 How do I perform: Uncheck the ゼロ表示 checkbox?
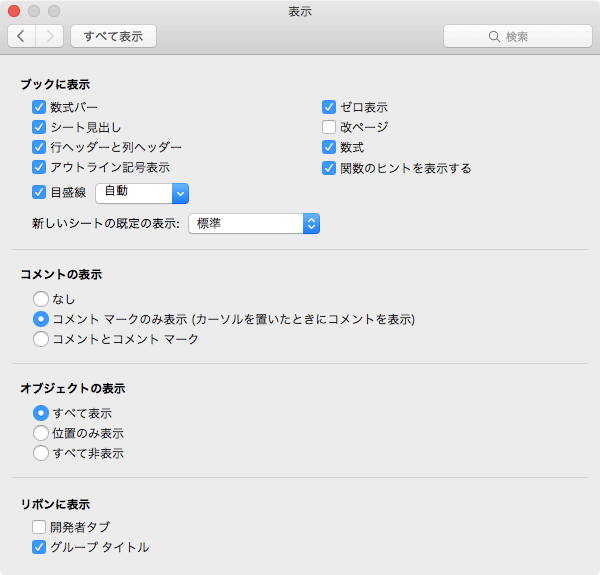[328, 107]
